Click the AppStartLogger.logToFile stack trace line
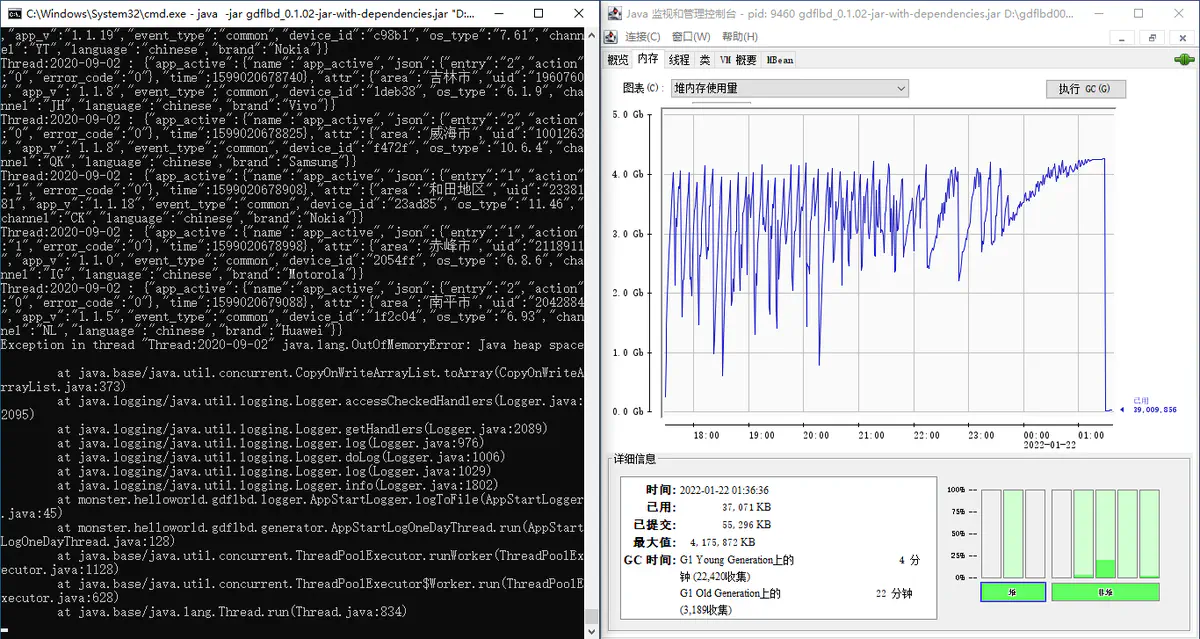The width and height of the screenshot is (1200, 639). (291, 505)
